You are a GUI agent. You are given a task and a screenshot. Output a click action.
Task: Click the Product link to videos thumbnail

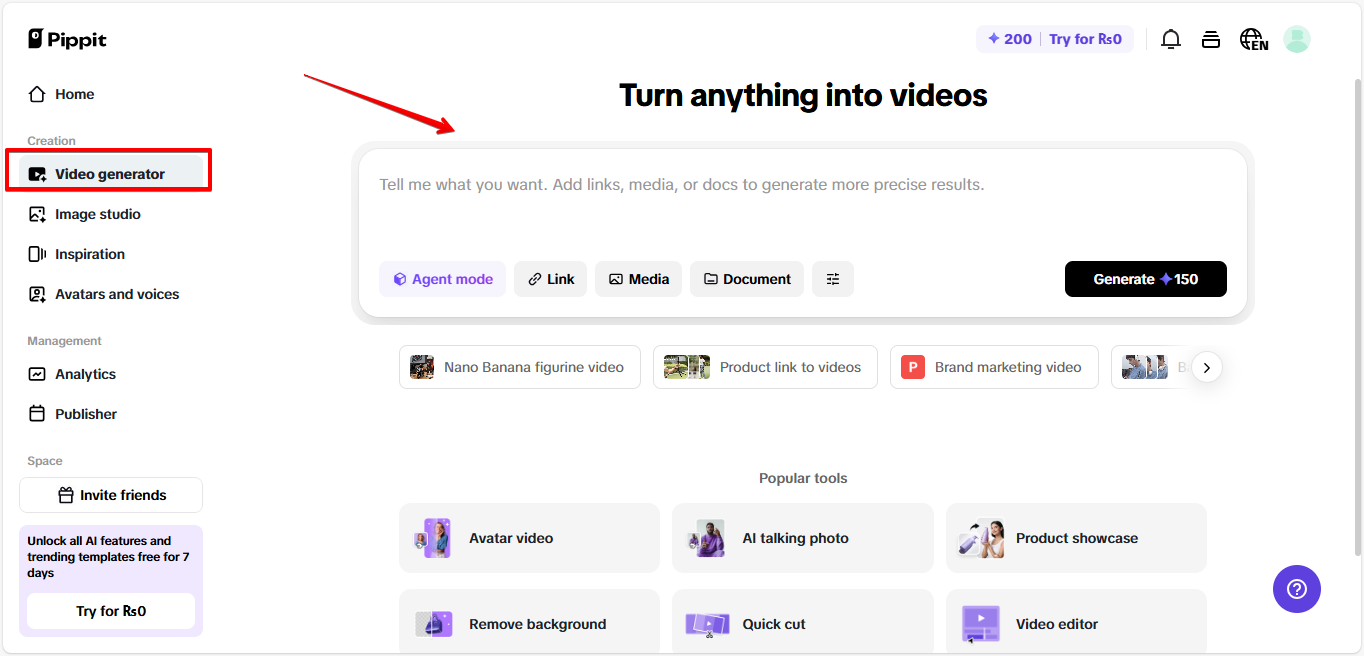tap(687, 367)
